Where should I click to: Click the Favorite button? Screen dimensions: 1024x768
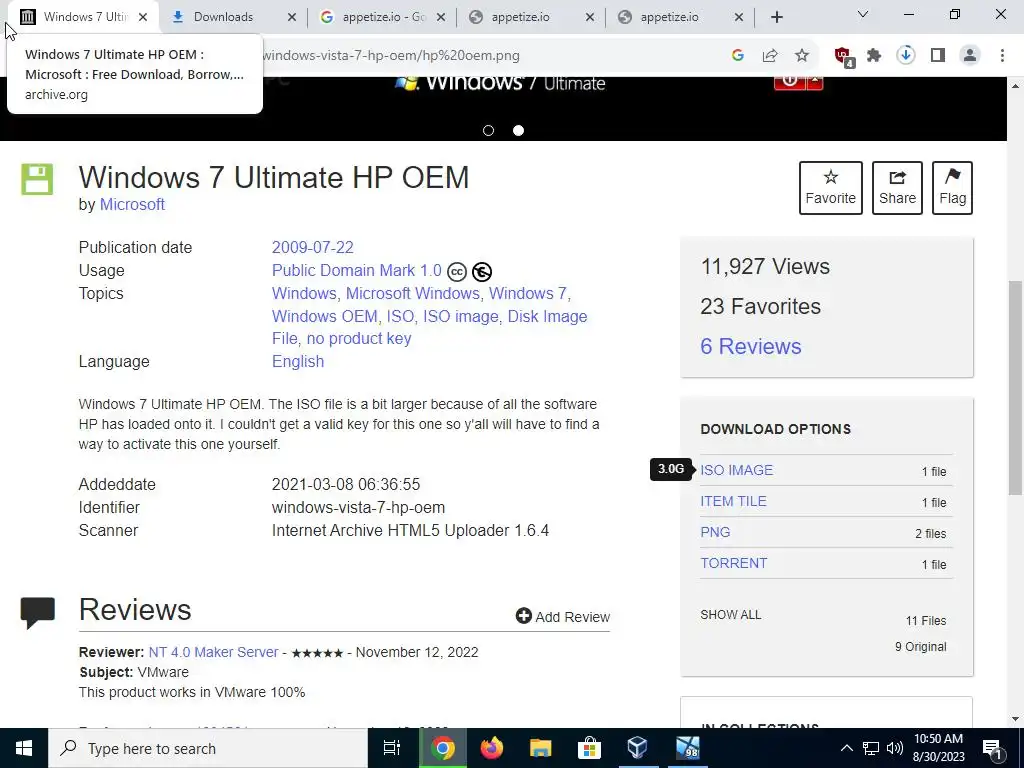pos(831,188)
